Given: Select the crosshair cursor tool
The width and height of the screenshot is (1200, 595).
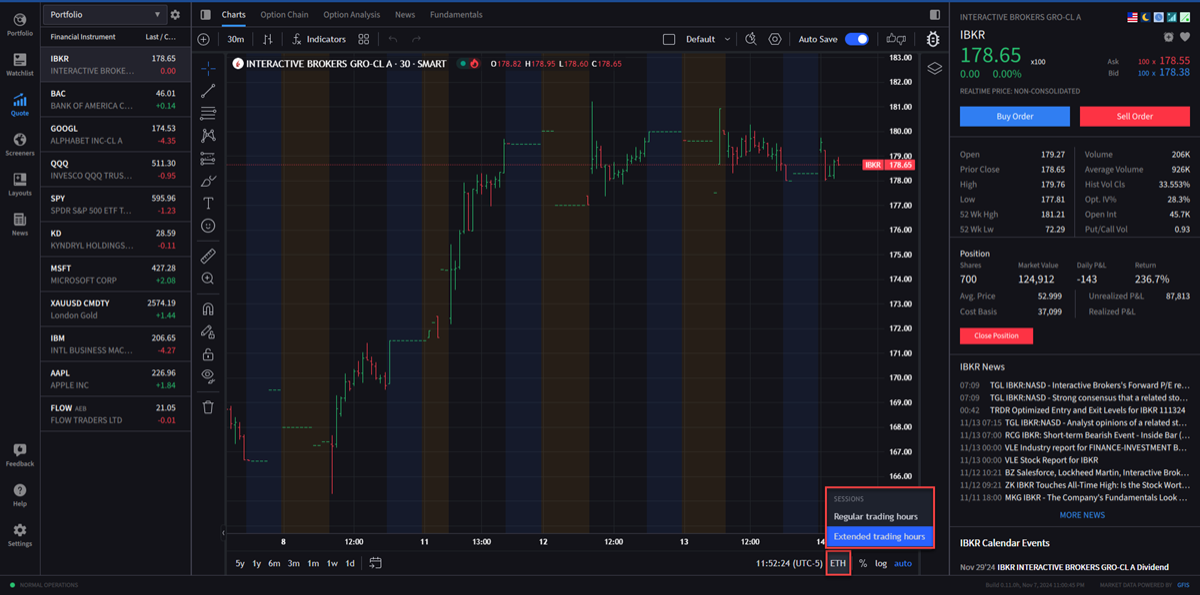Looking at the screenshot, I should [208, 68].
